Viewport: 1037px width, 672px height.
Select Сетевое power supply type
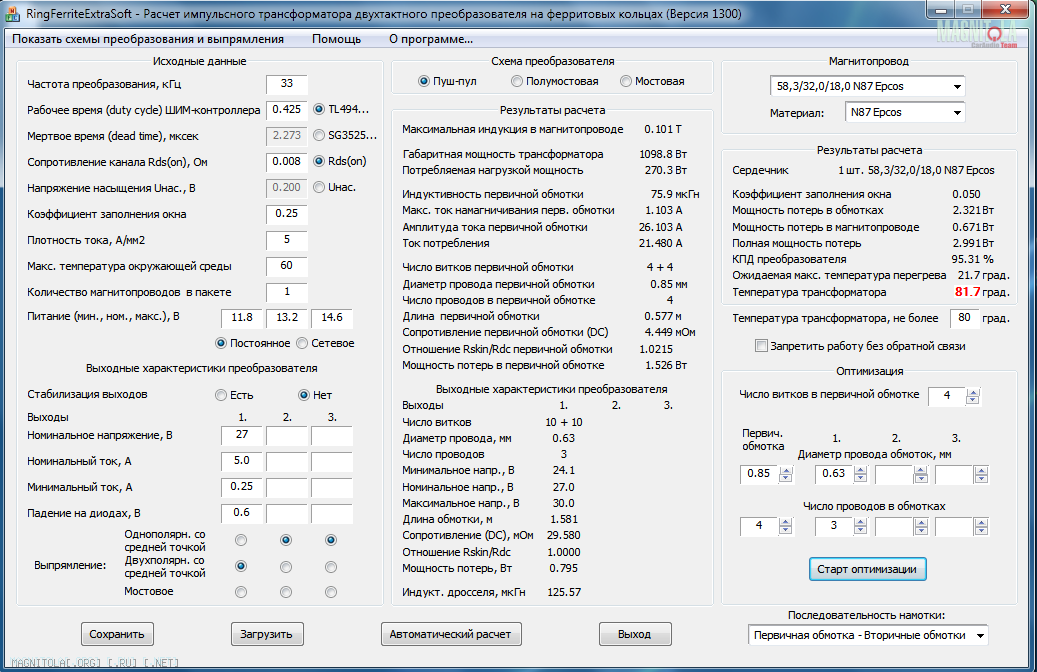302,343
